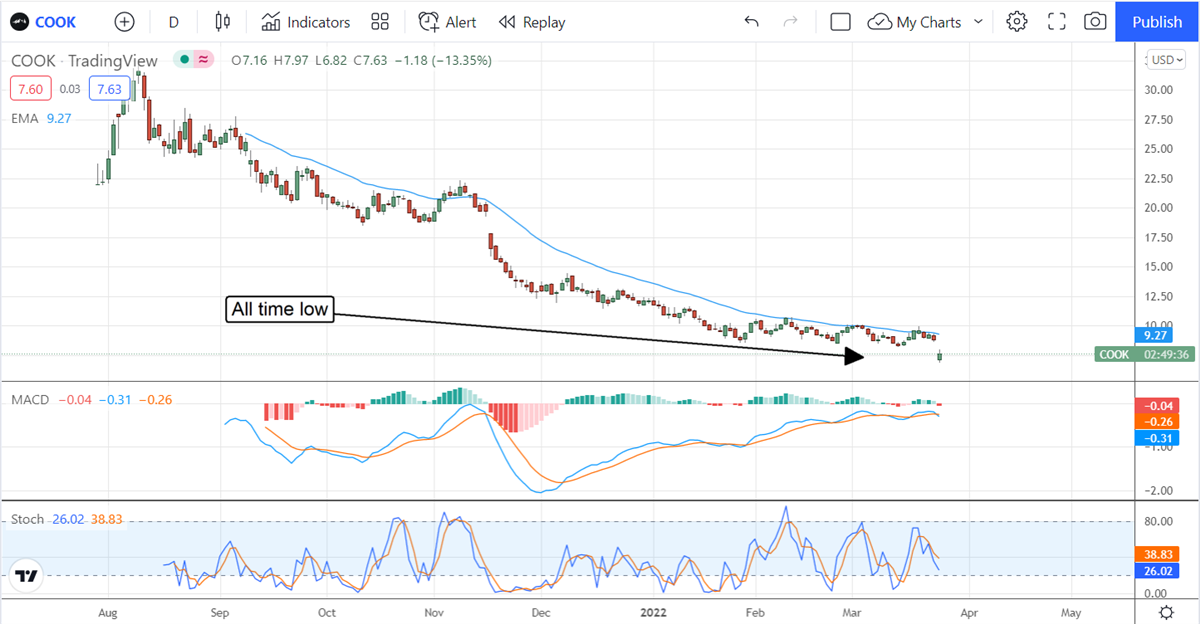Open chart settings gear in top toolbar
The width and height of the screenshot is (1200, 624).
[1017, 22]
